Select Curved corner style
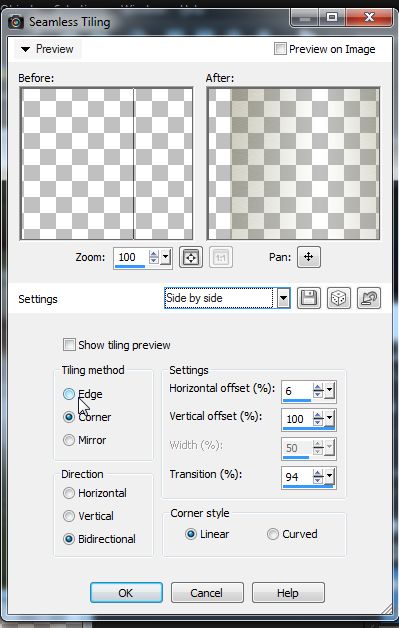Image resolution: width=399 pixels, height=628 pixels. point(273,534)
